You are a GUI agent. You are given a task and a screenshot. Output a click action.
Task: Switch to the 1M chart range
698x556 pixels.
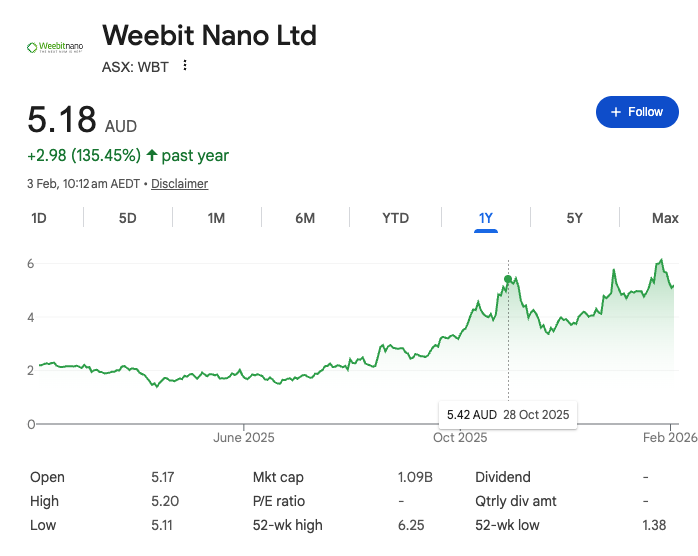[216, 218]
